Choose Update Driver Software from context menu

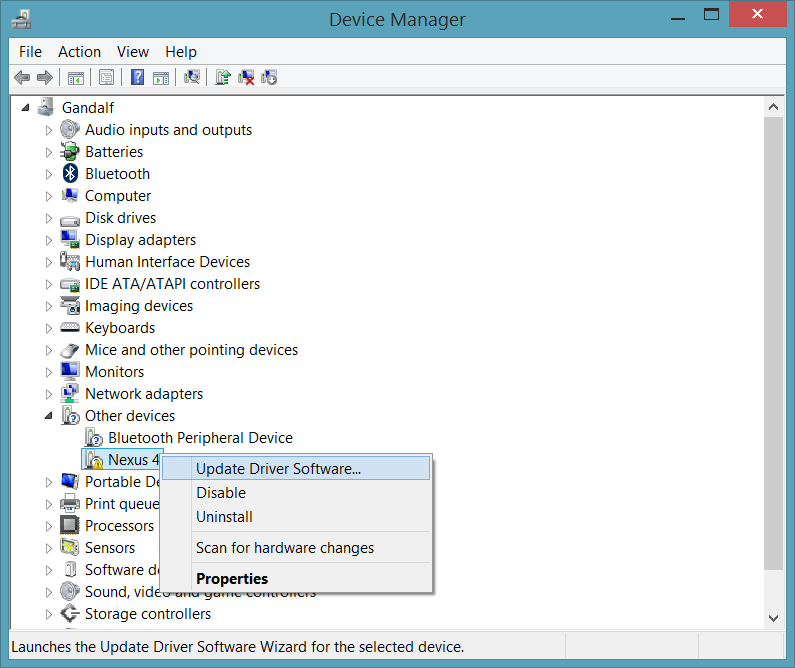pos(278,468)
